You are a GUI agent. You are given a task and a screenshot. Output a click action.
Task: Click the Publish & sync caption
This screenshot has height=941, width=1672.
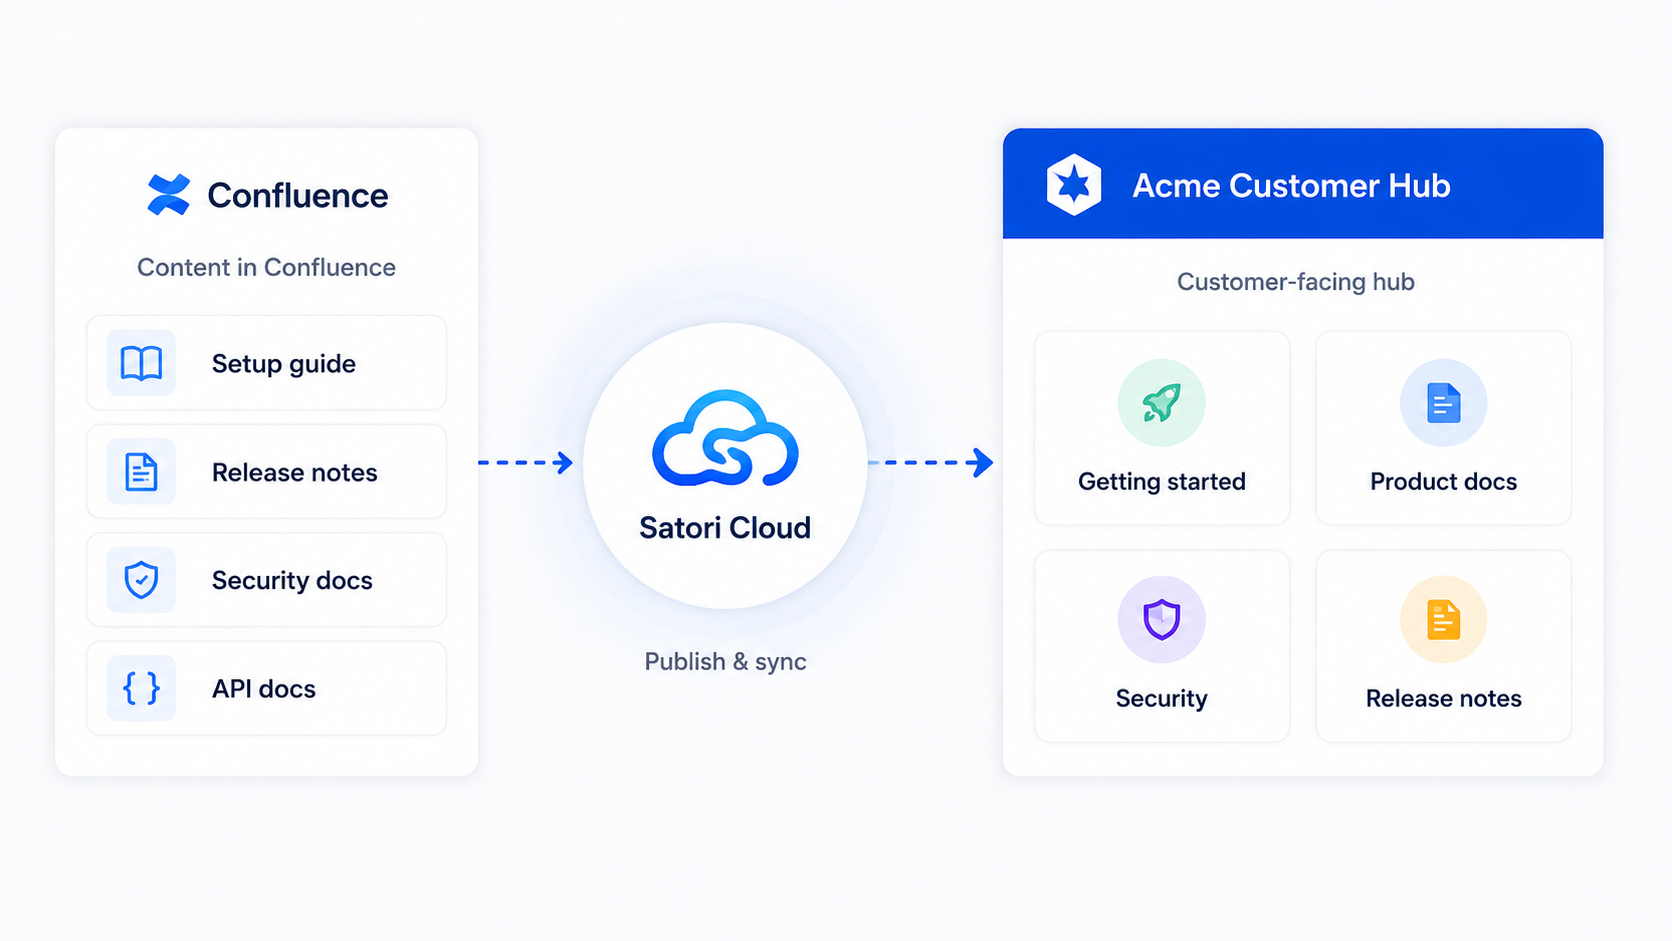(725, 662)
